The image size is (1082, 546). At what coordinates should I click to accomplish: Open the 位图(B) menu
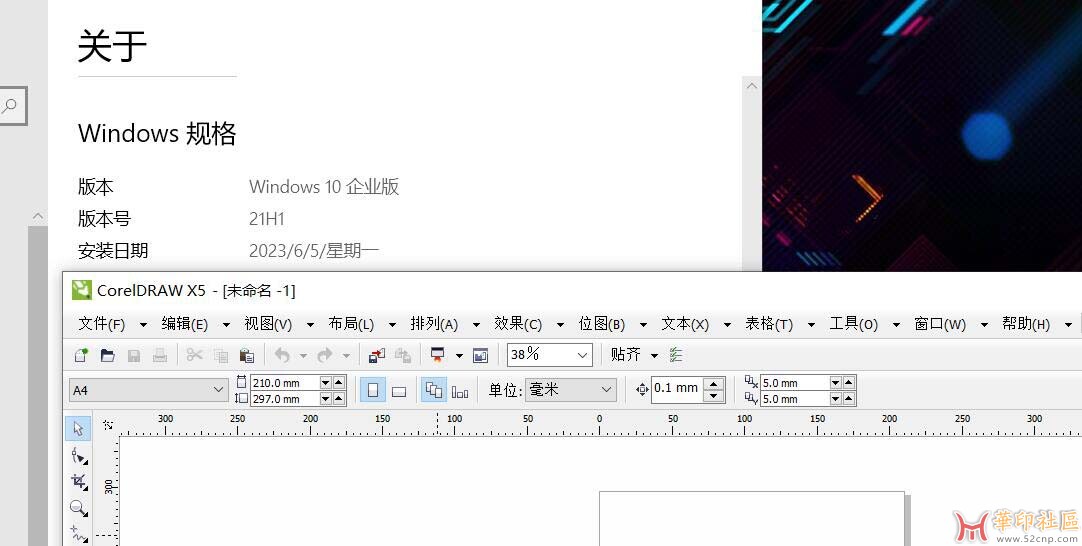click(602, 324)
